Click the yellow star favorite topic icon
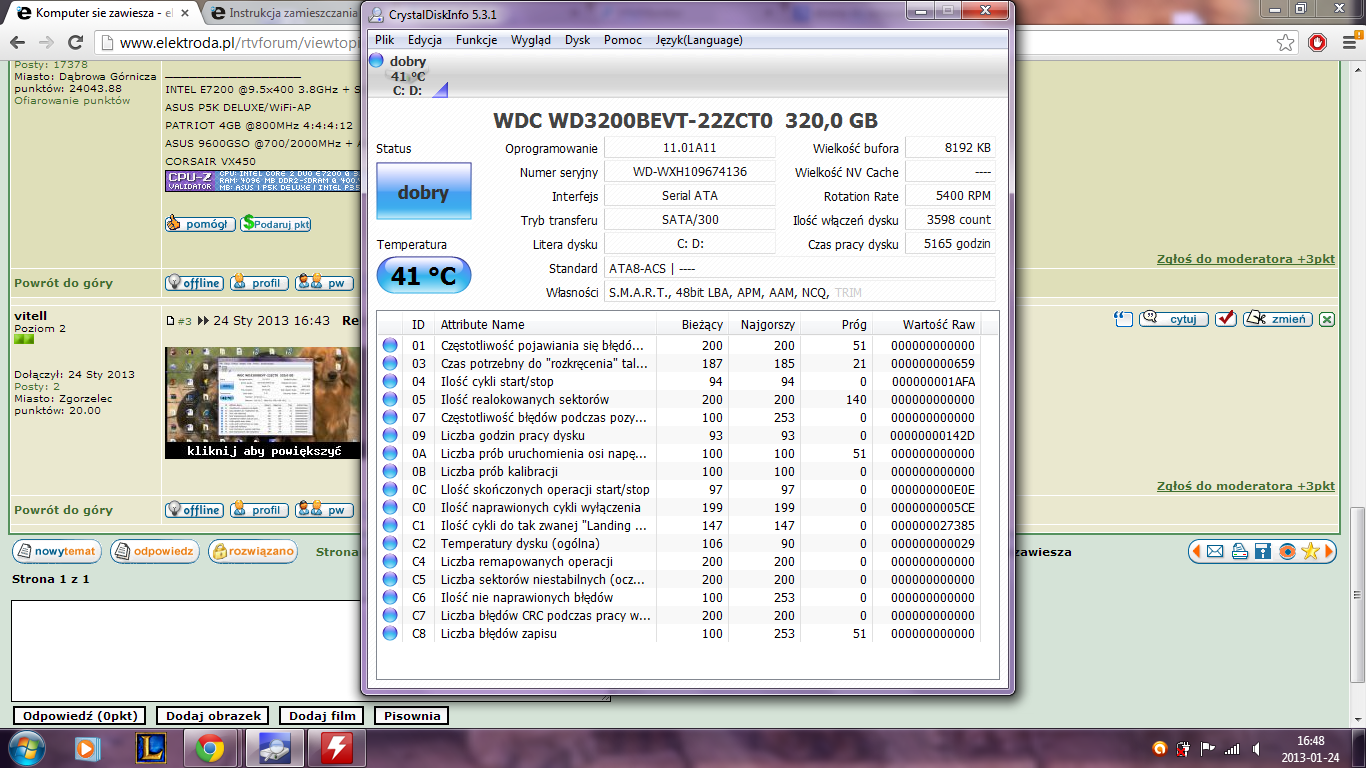 tap(1311, 551)
